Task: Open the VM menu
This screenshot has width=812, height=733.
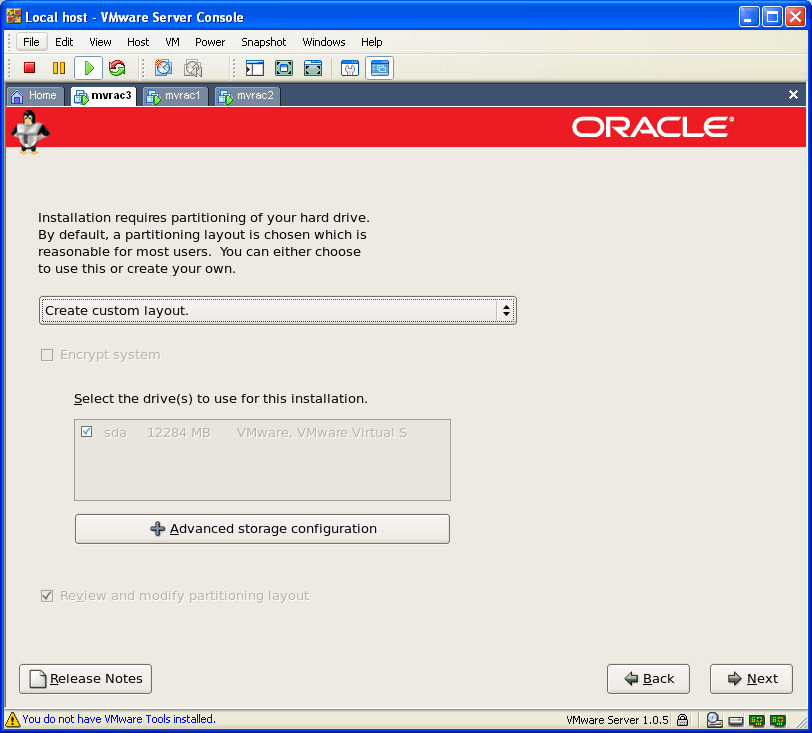Action: [x=172, y=42]
